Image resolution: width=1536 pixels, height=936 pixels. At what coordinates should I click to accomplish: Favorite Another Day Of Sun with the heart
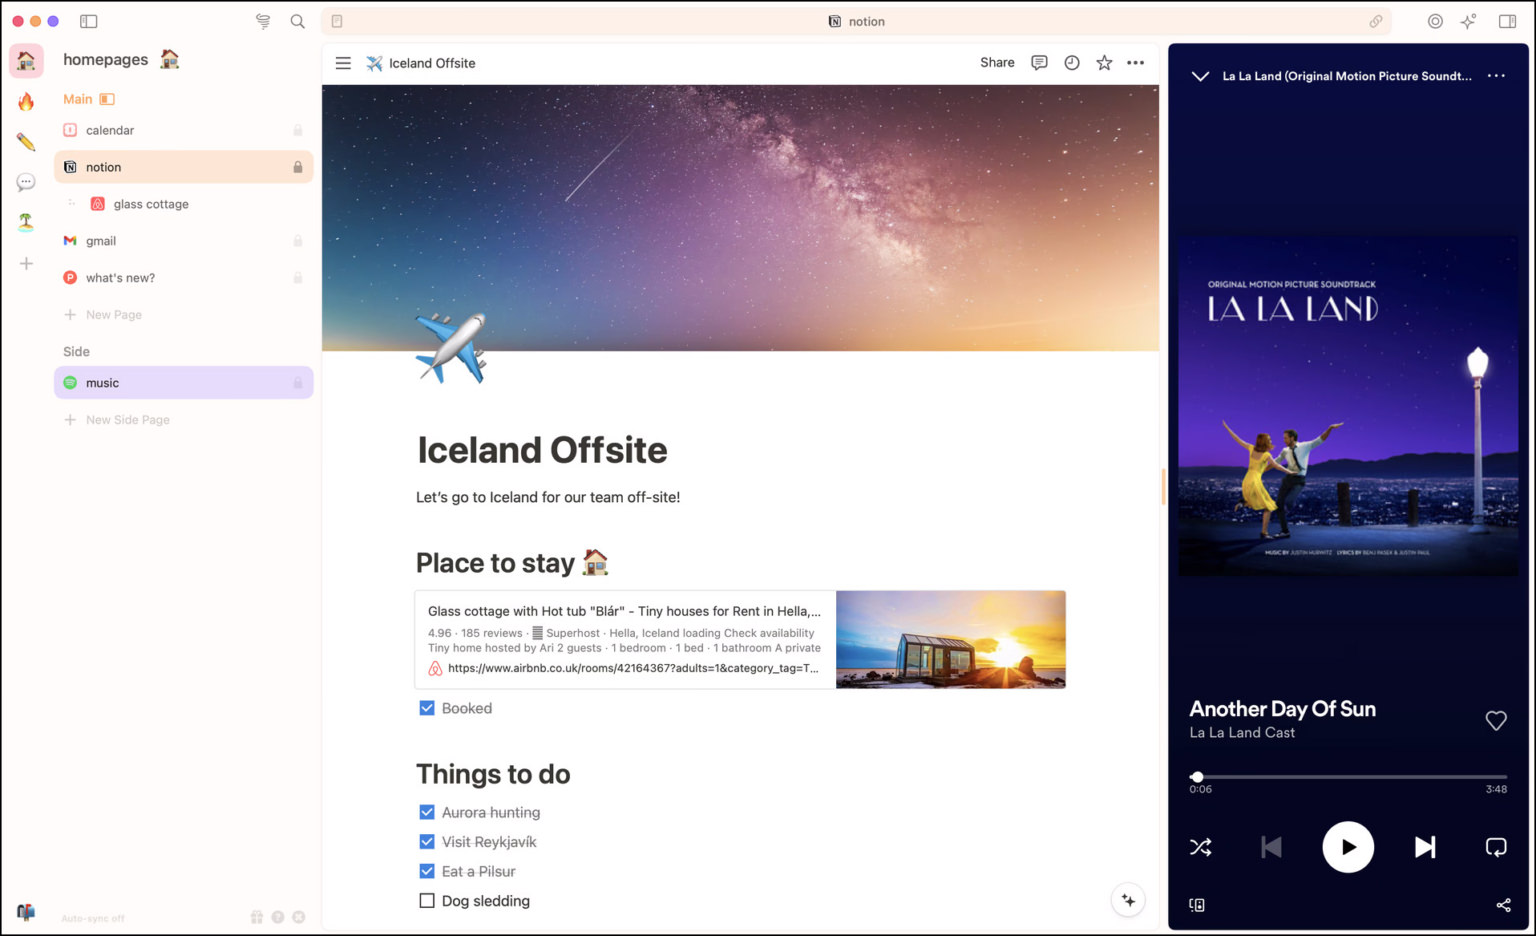click(x=1496, y=720)
